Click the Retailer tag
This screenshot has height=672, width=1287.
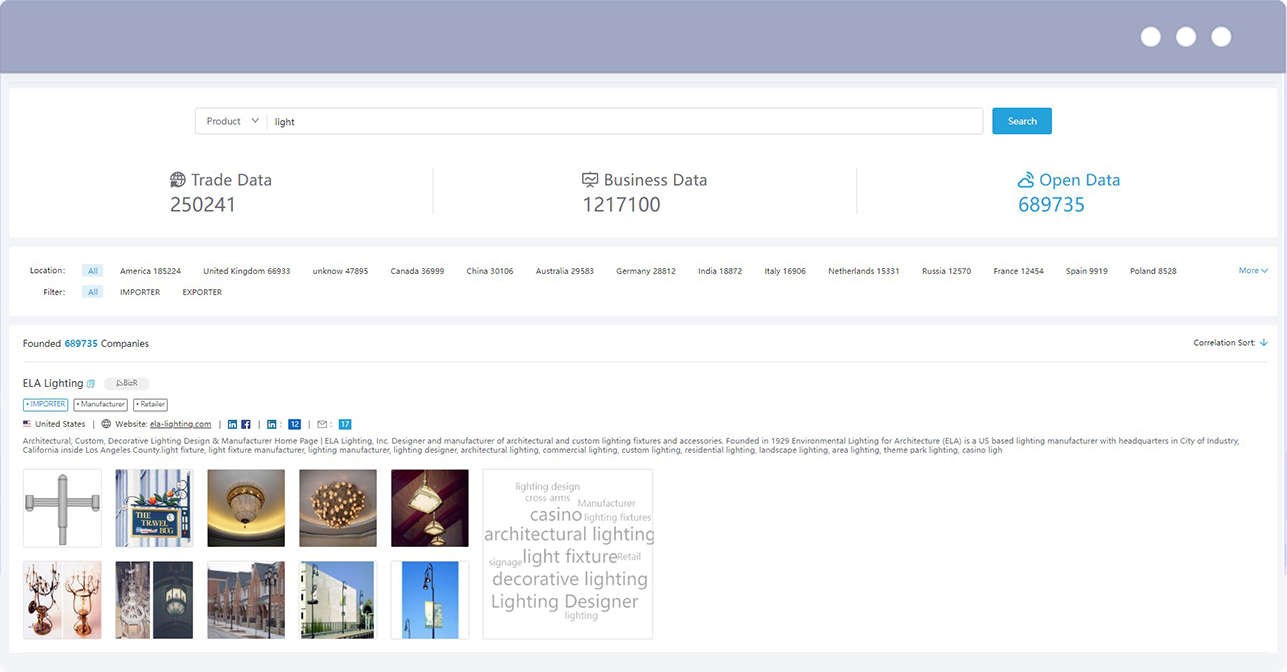150,405
